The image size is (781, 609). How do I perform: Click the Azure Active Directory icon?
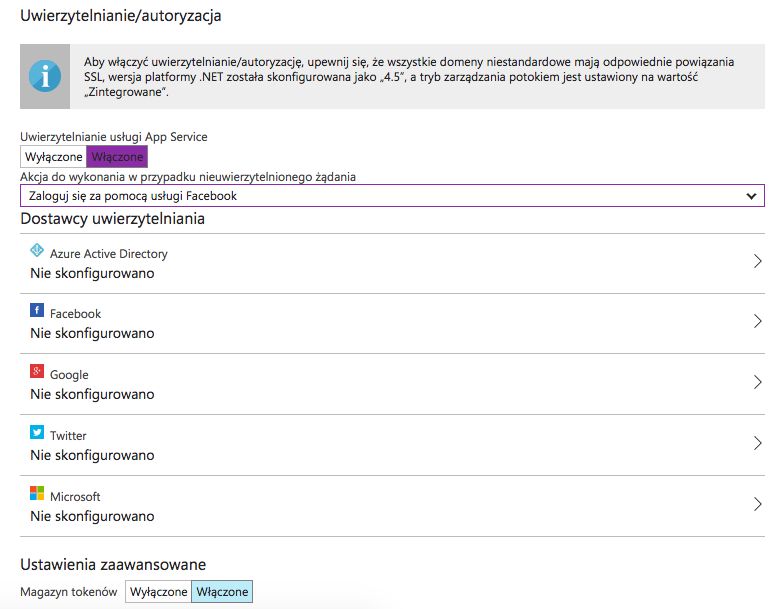pyautogui.click(x=37, y=251)
